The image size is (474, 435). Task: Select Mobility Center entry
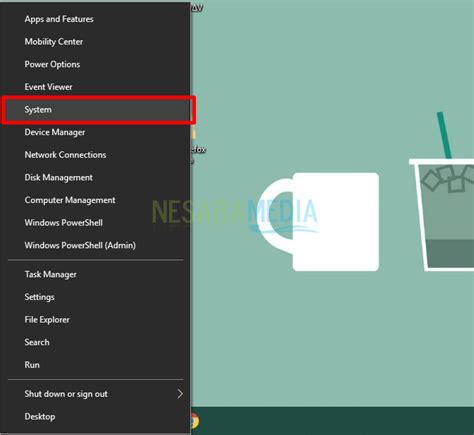(x=95, y=42)
